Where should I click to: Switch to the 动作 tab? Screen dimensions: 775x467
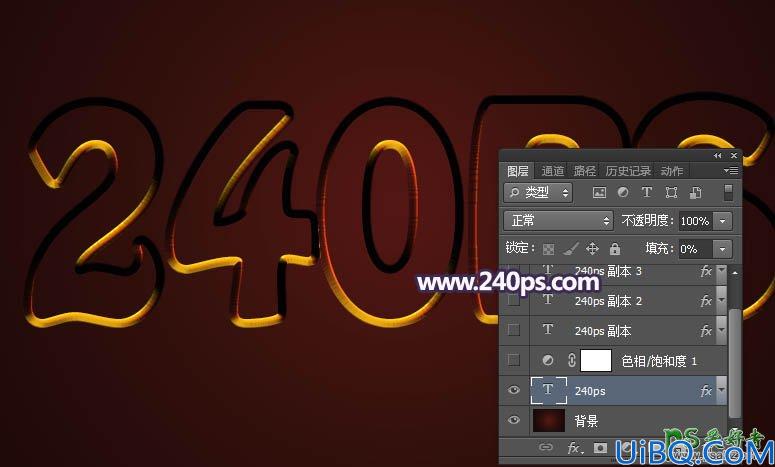pos(672,171)
